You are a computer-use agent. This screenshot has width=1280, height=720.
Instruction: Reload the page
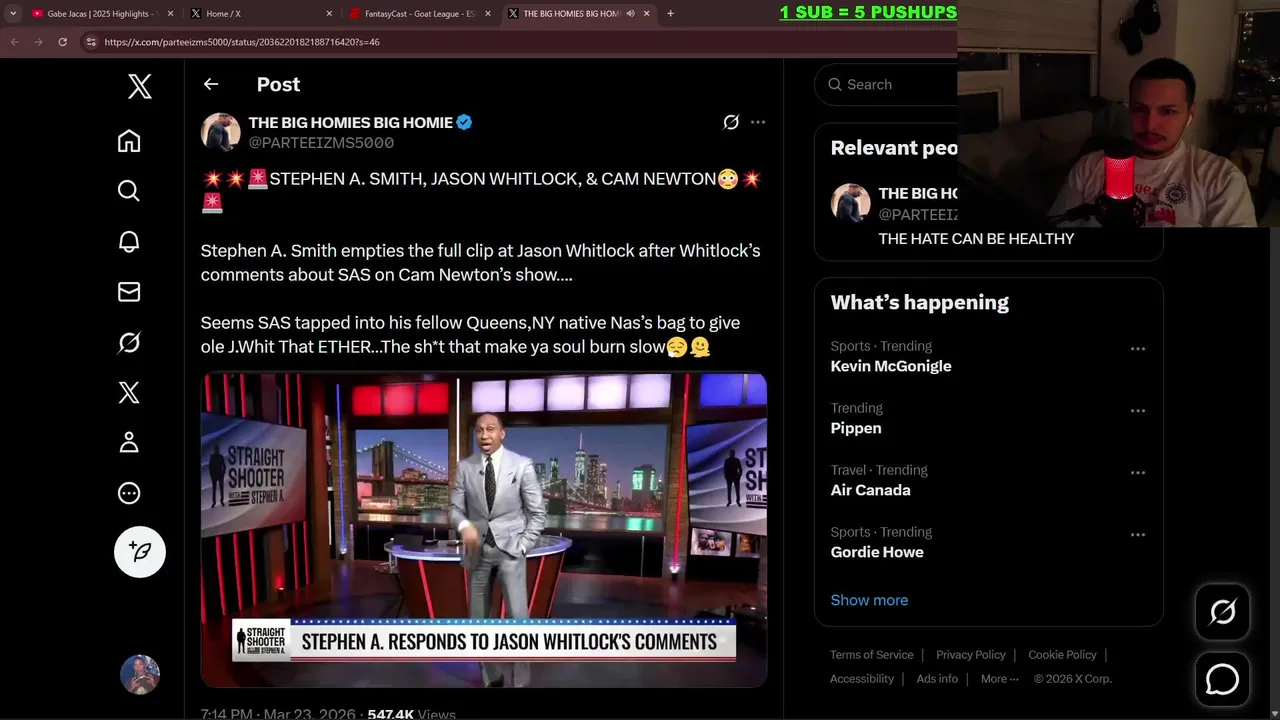62,42
